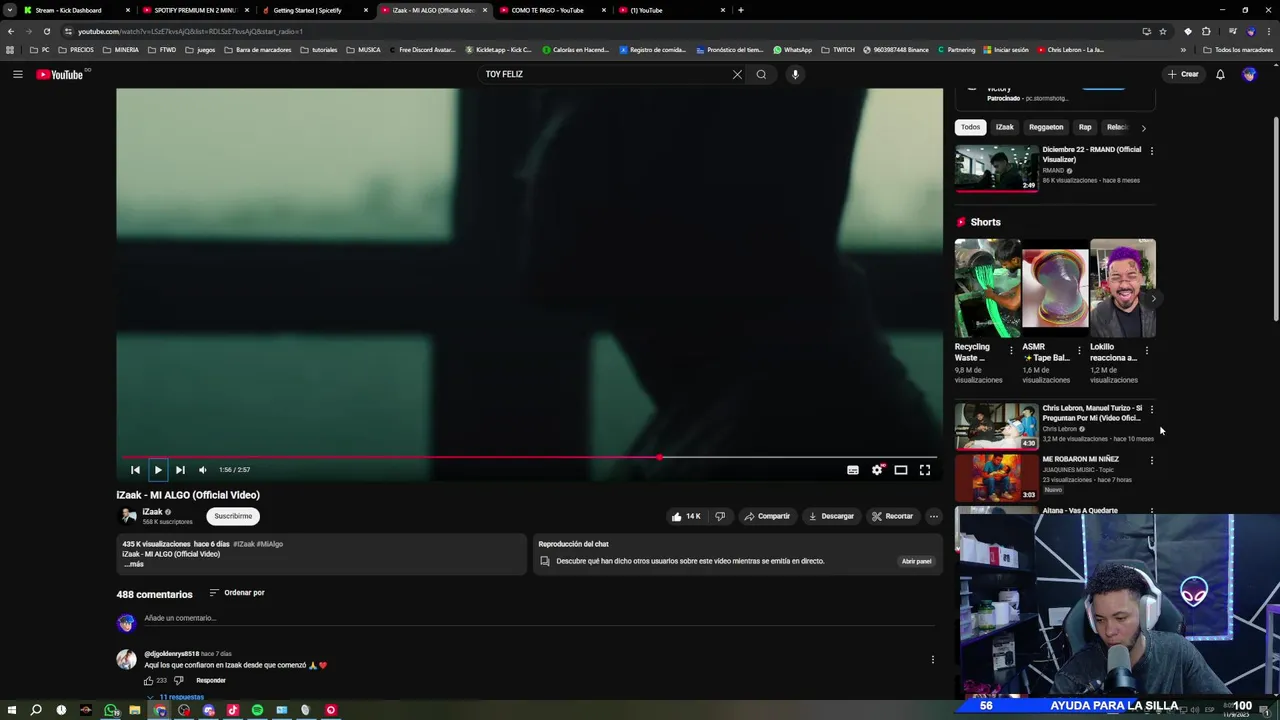1280x720 pixels.
Task: Open WhatsApp from the taskbar
Action: tap(110, 710)
